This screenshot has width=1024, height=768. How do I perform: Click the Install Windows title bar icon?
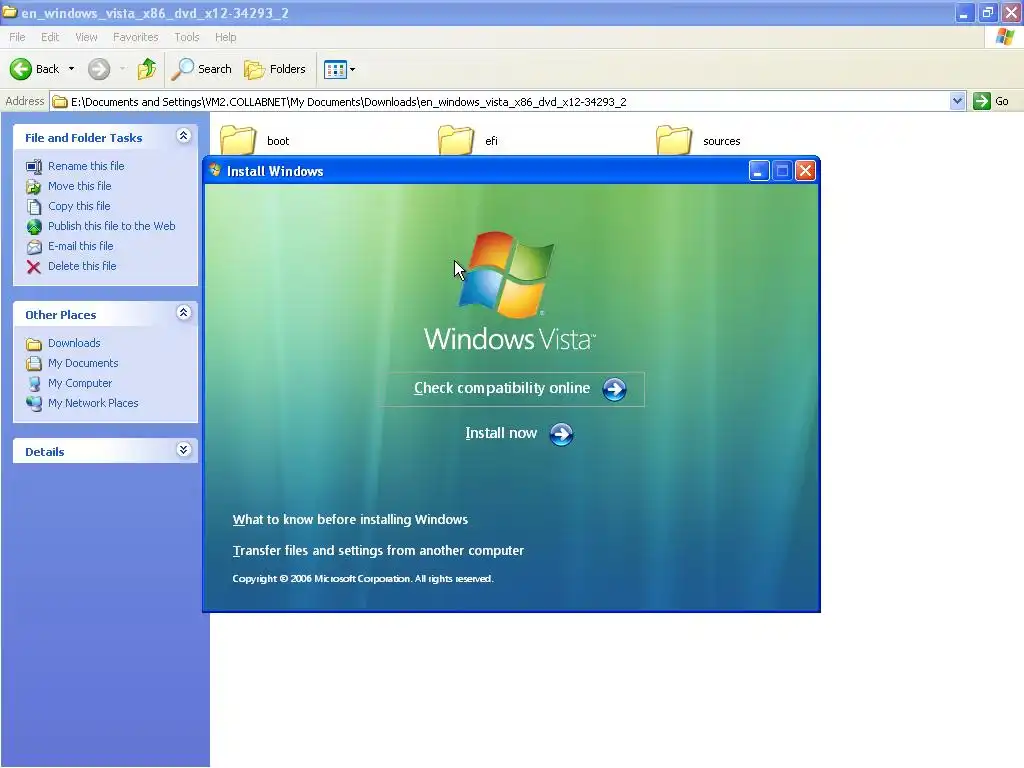pos(215,170)
